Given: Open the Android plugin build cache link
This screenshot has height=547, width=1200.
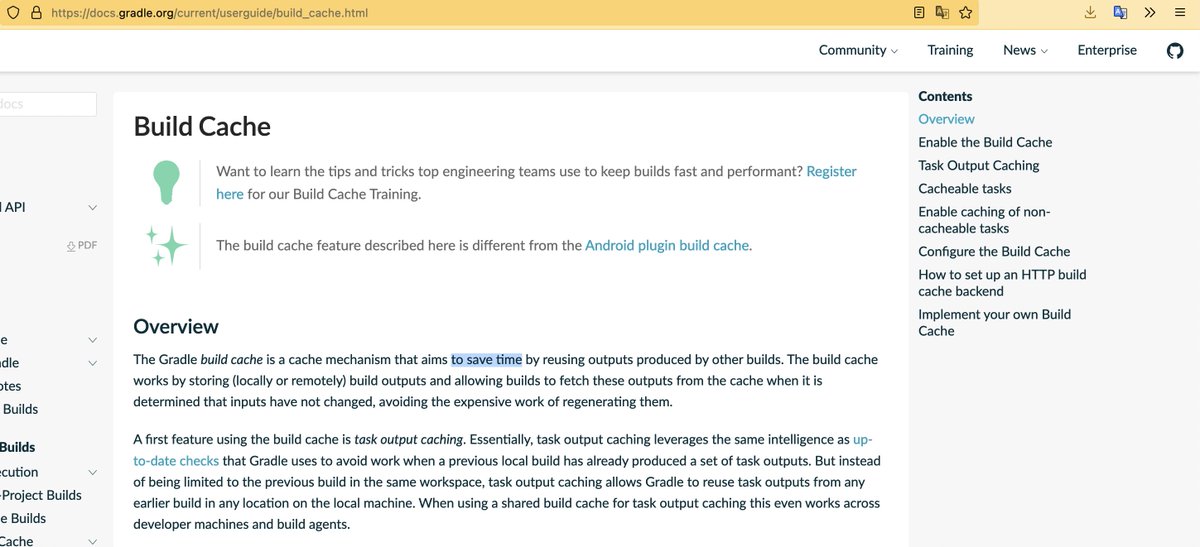Looking at the screenshot, I should [667, 245].
